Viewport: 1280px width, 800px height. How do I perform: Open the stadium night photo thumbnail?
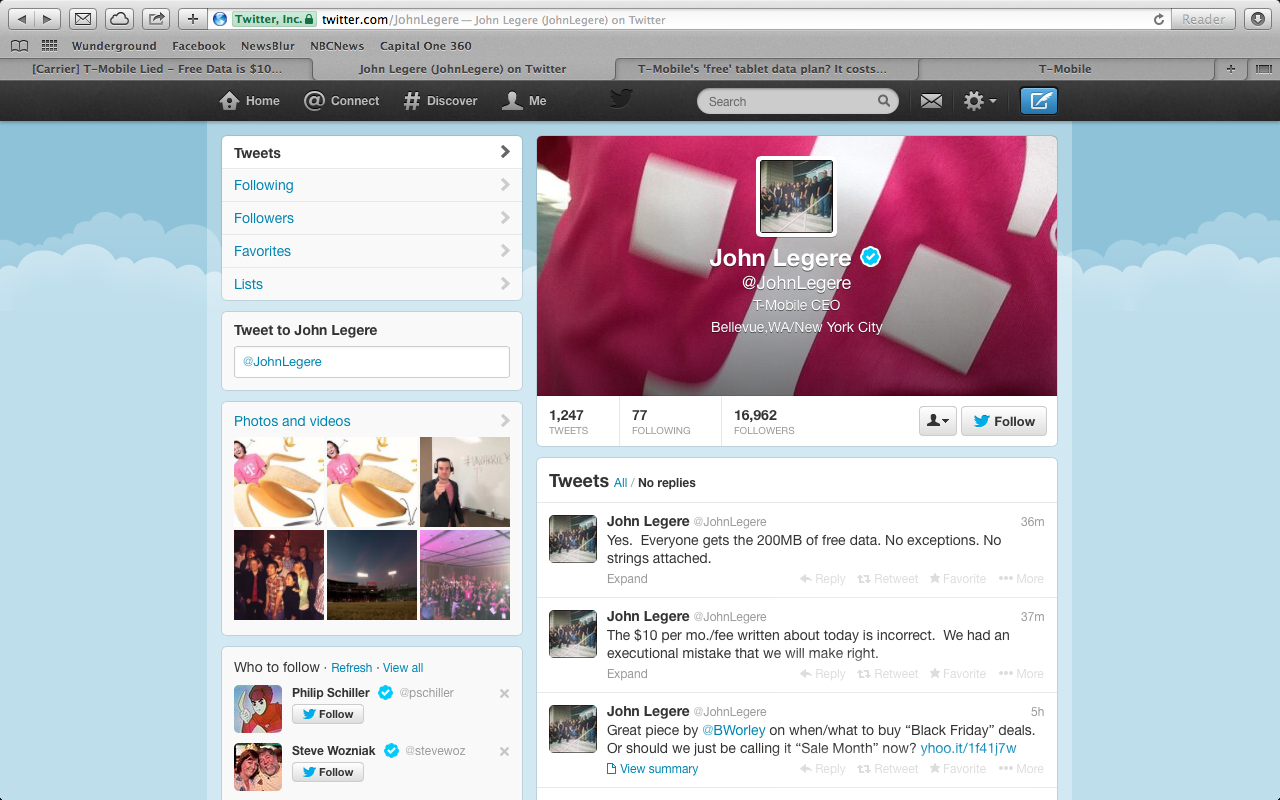pos(372,575)
